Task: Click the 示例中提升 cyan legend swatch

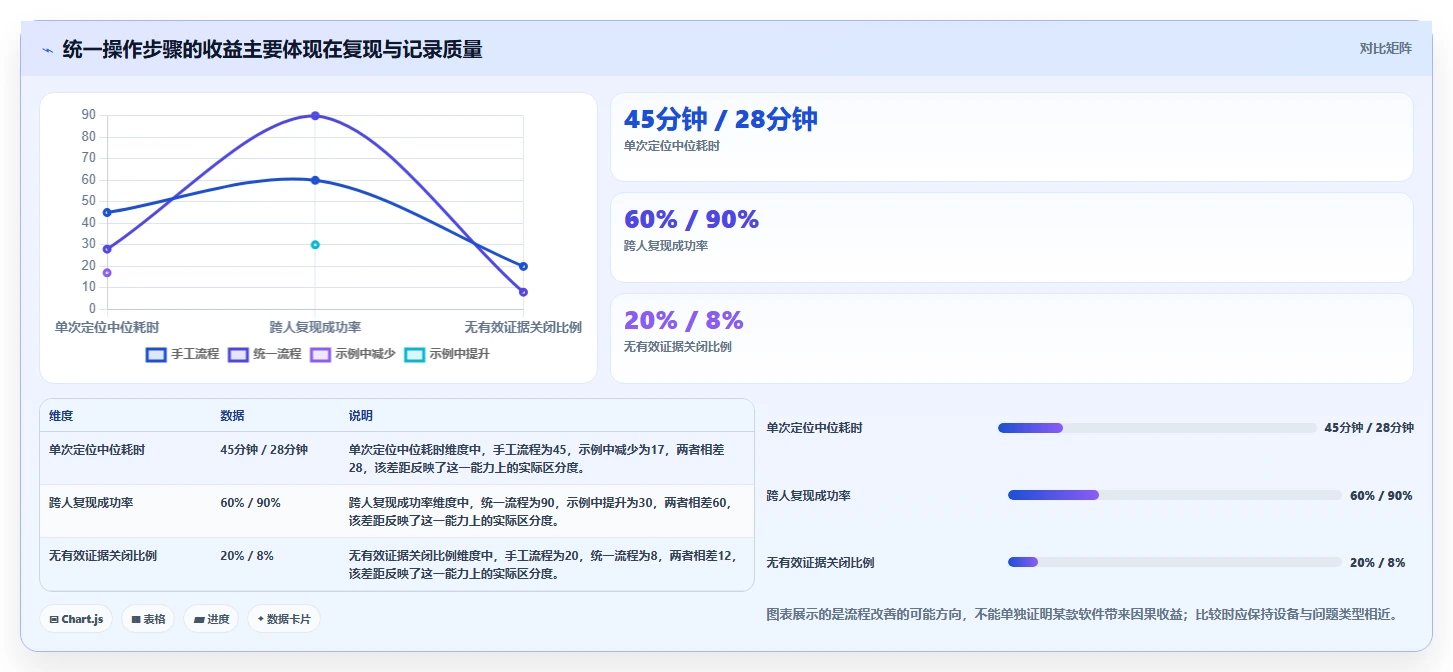Action: click(x=414, y=354)
